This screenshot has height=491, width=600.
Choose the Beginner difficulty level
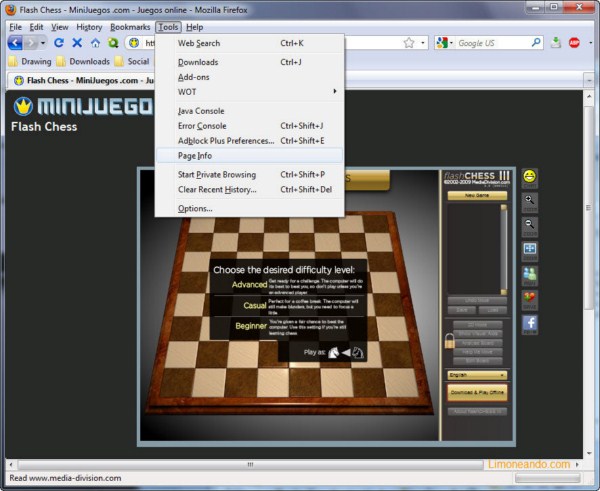coord(251,326)
